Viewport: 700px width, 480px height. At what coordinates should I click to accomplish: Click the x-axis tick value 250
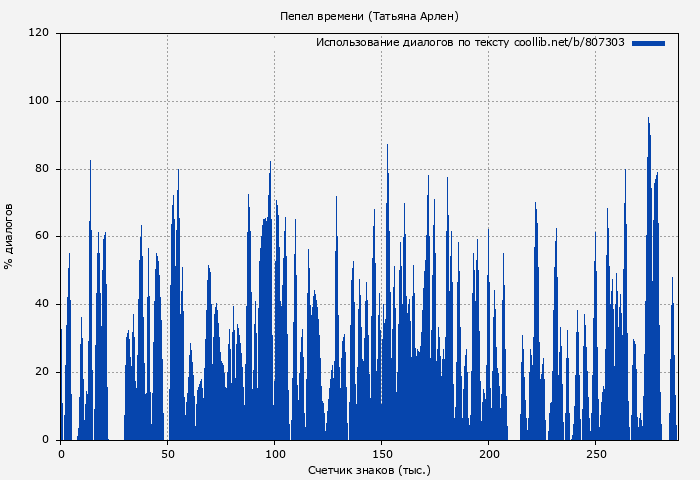tap(596, 453)
